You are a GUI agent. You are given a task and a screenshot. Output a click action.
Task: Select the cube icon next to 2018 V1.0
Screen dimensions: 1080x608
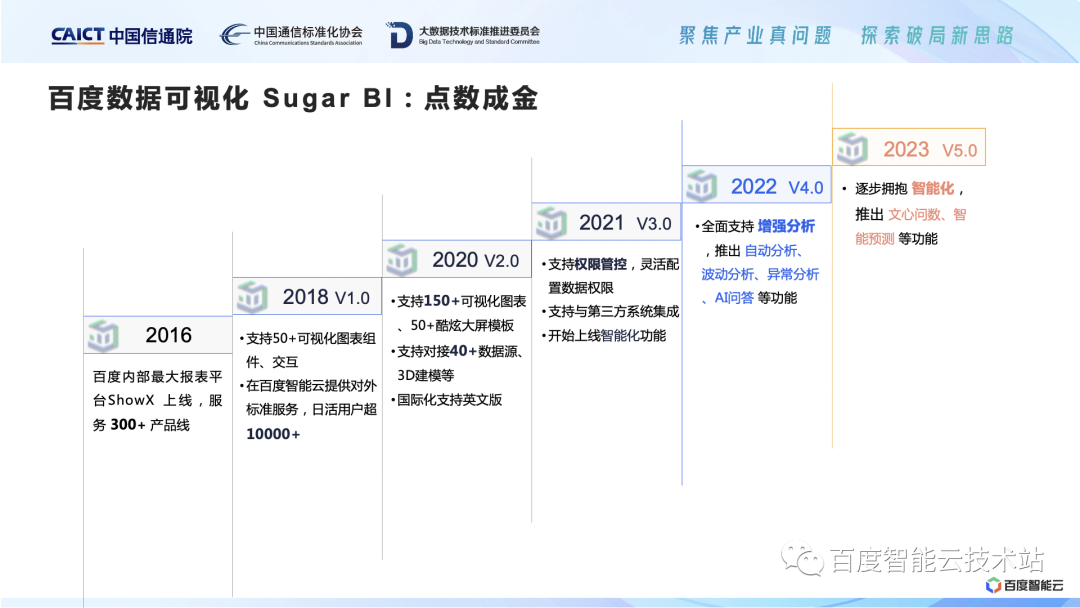tap(251, 296)
